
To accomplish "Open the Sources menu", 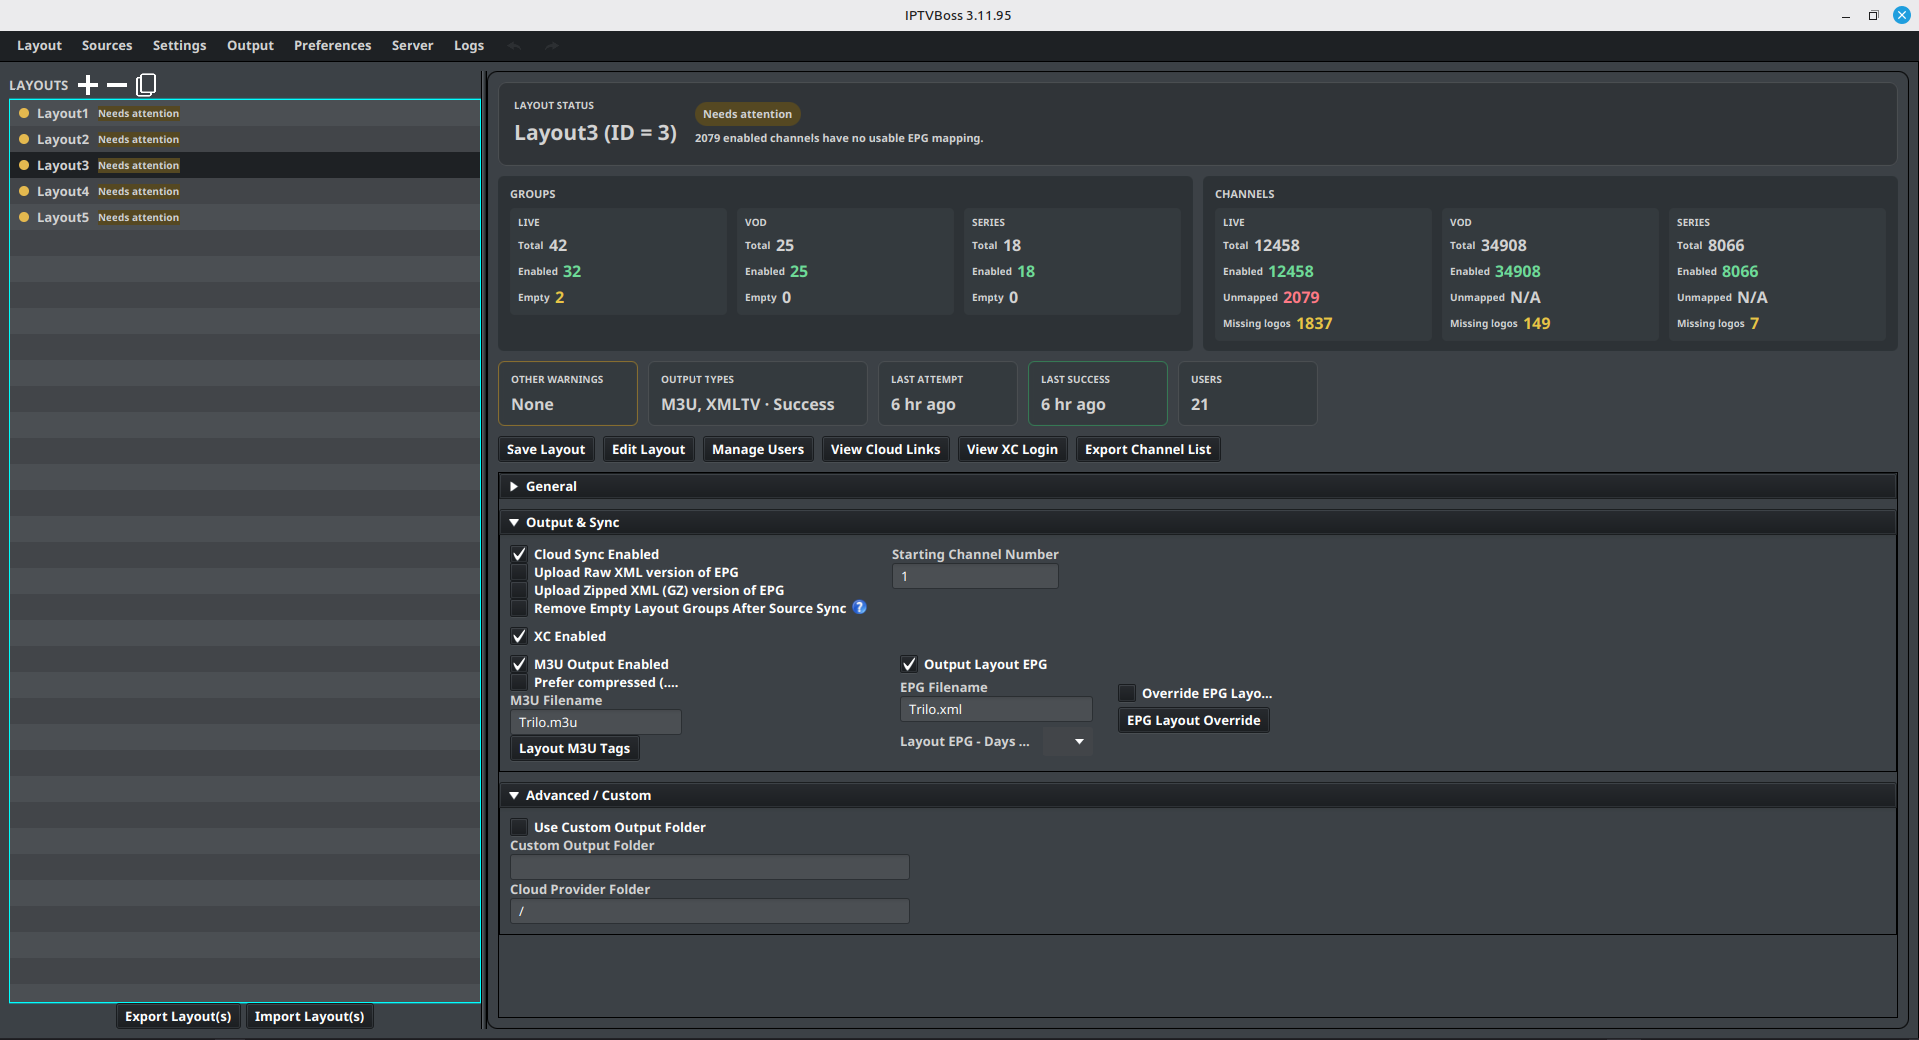I will coord(107,45).
